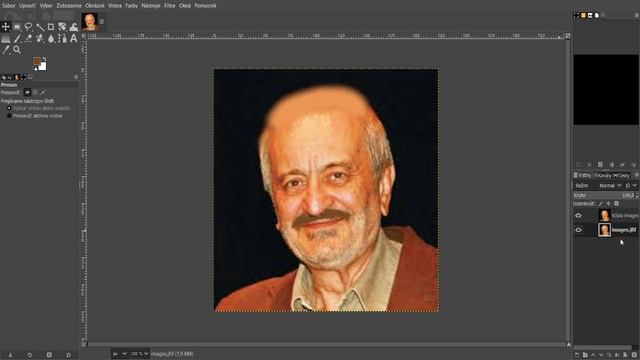Select the Heal/Clone tool

(x=40, y=39)
